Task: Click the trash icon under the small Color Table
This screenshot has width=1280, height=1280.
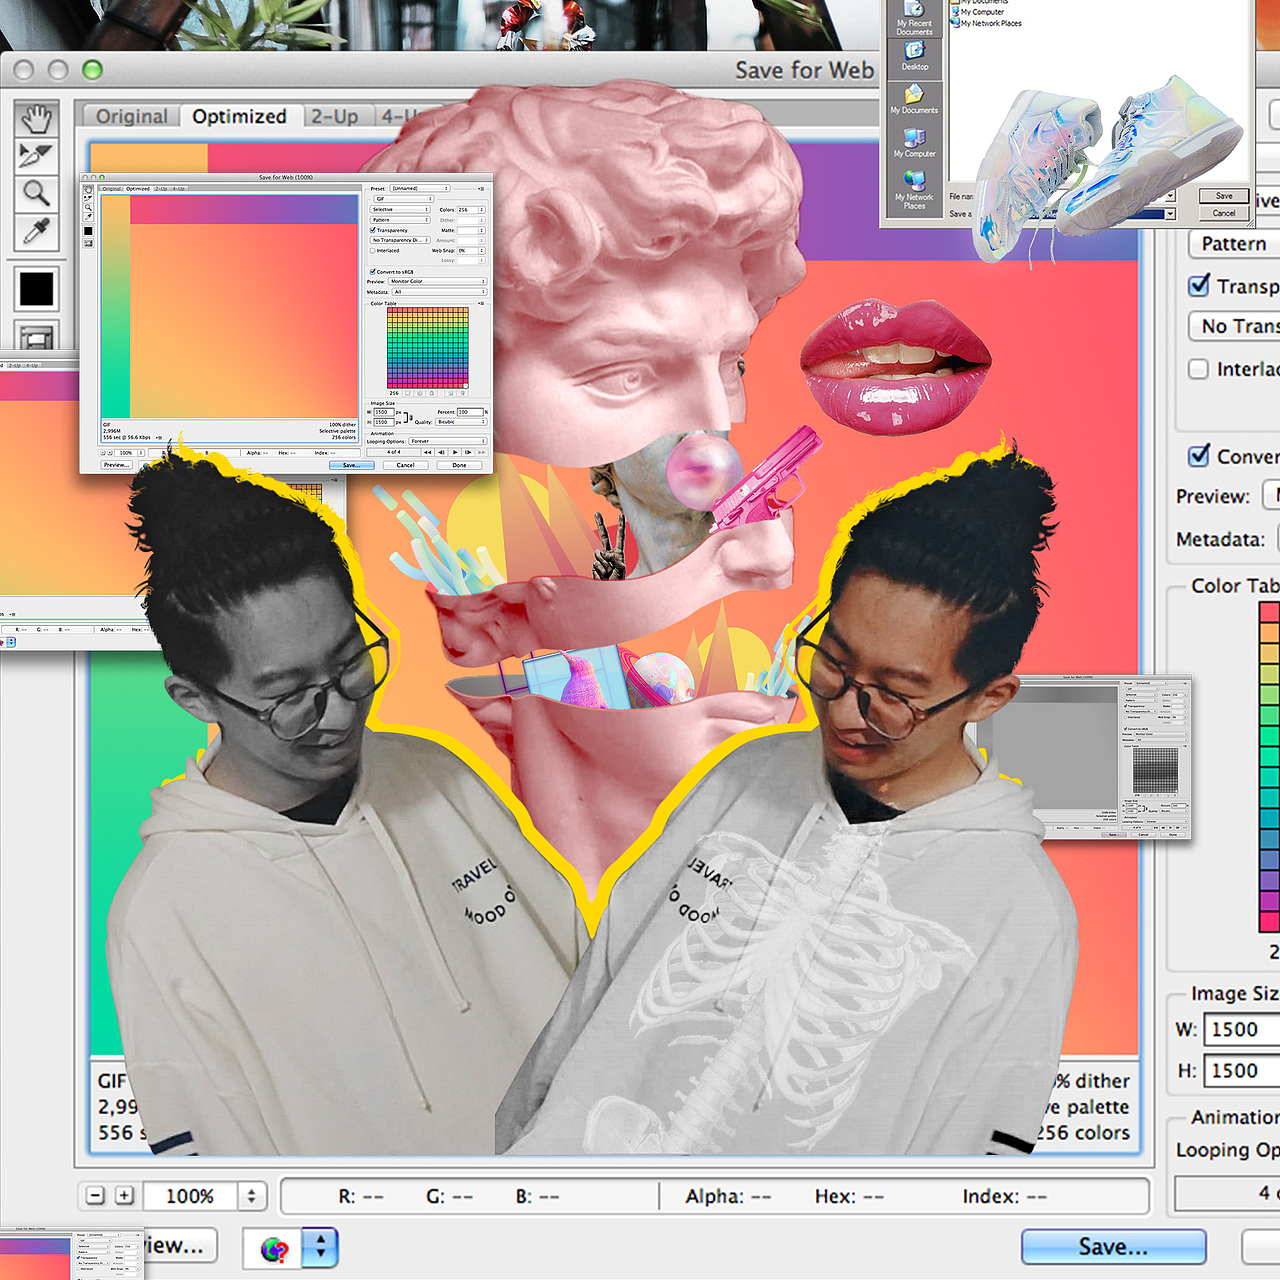Action: click(463, 393)
